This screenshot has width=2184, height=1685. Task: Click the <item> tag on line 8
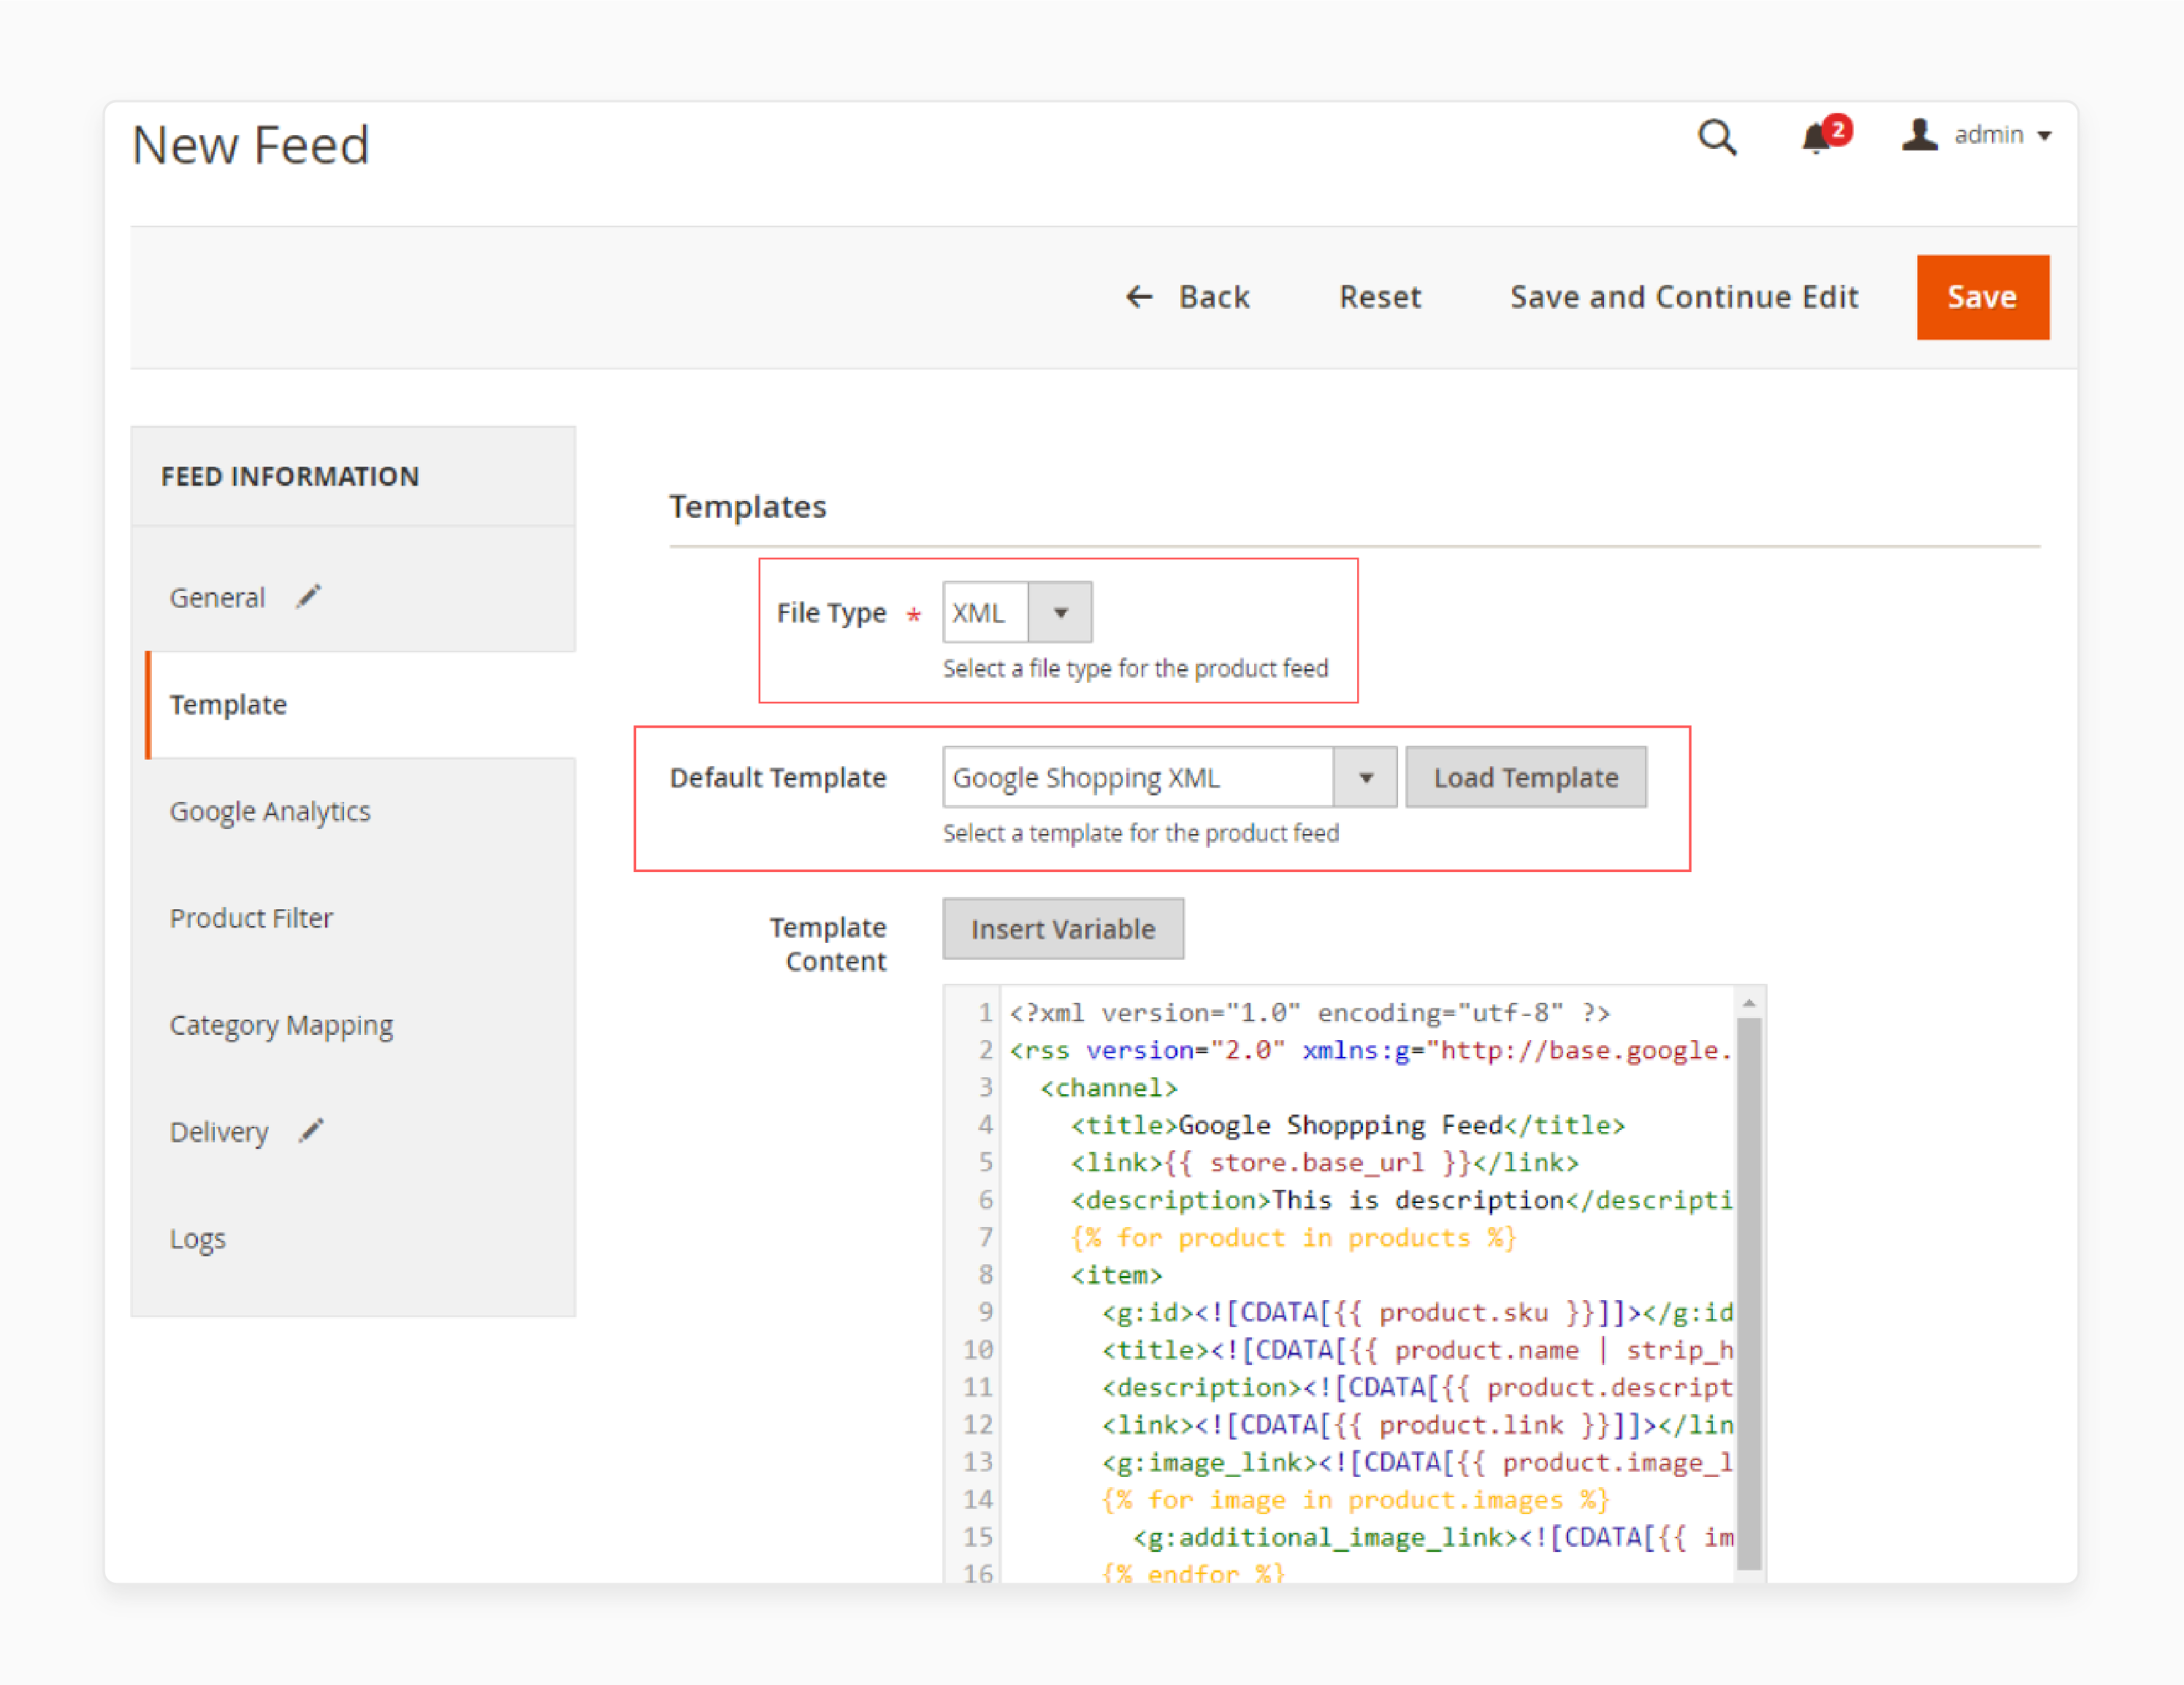point(1116,1276)
